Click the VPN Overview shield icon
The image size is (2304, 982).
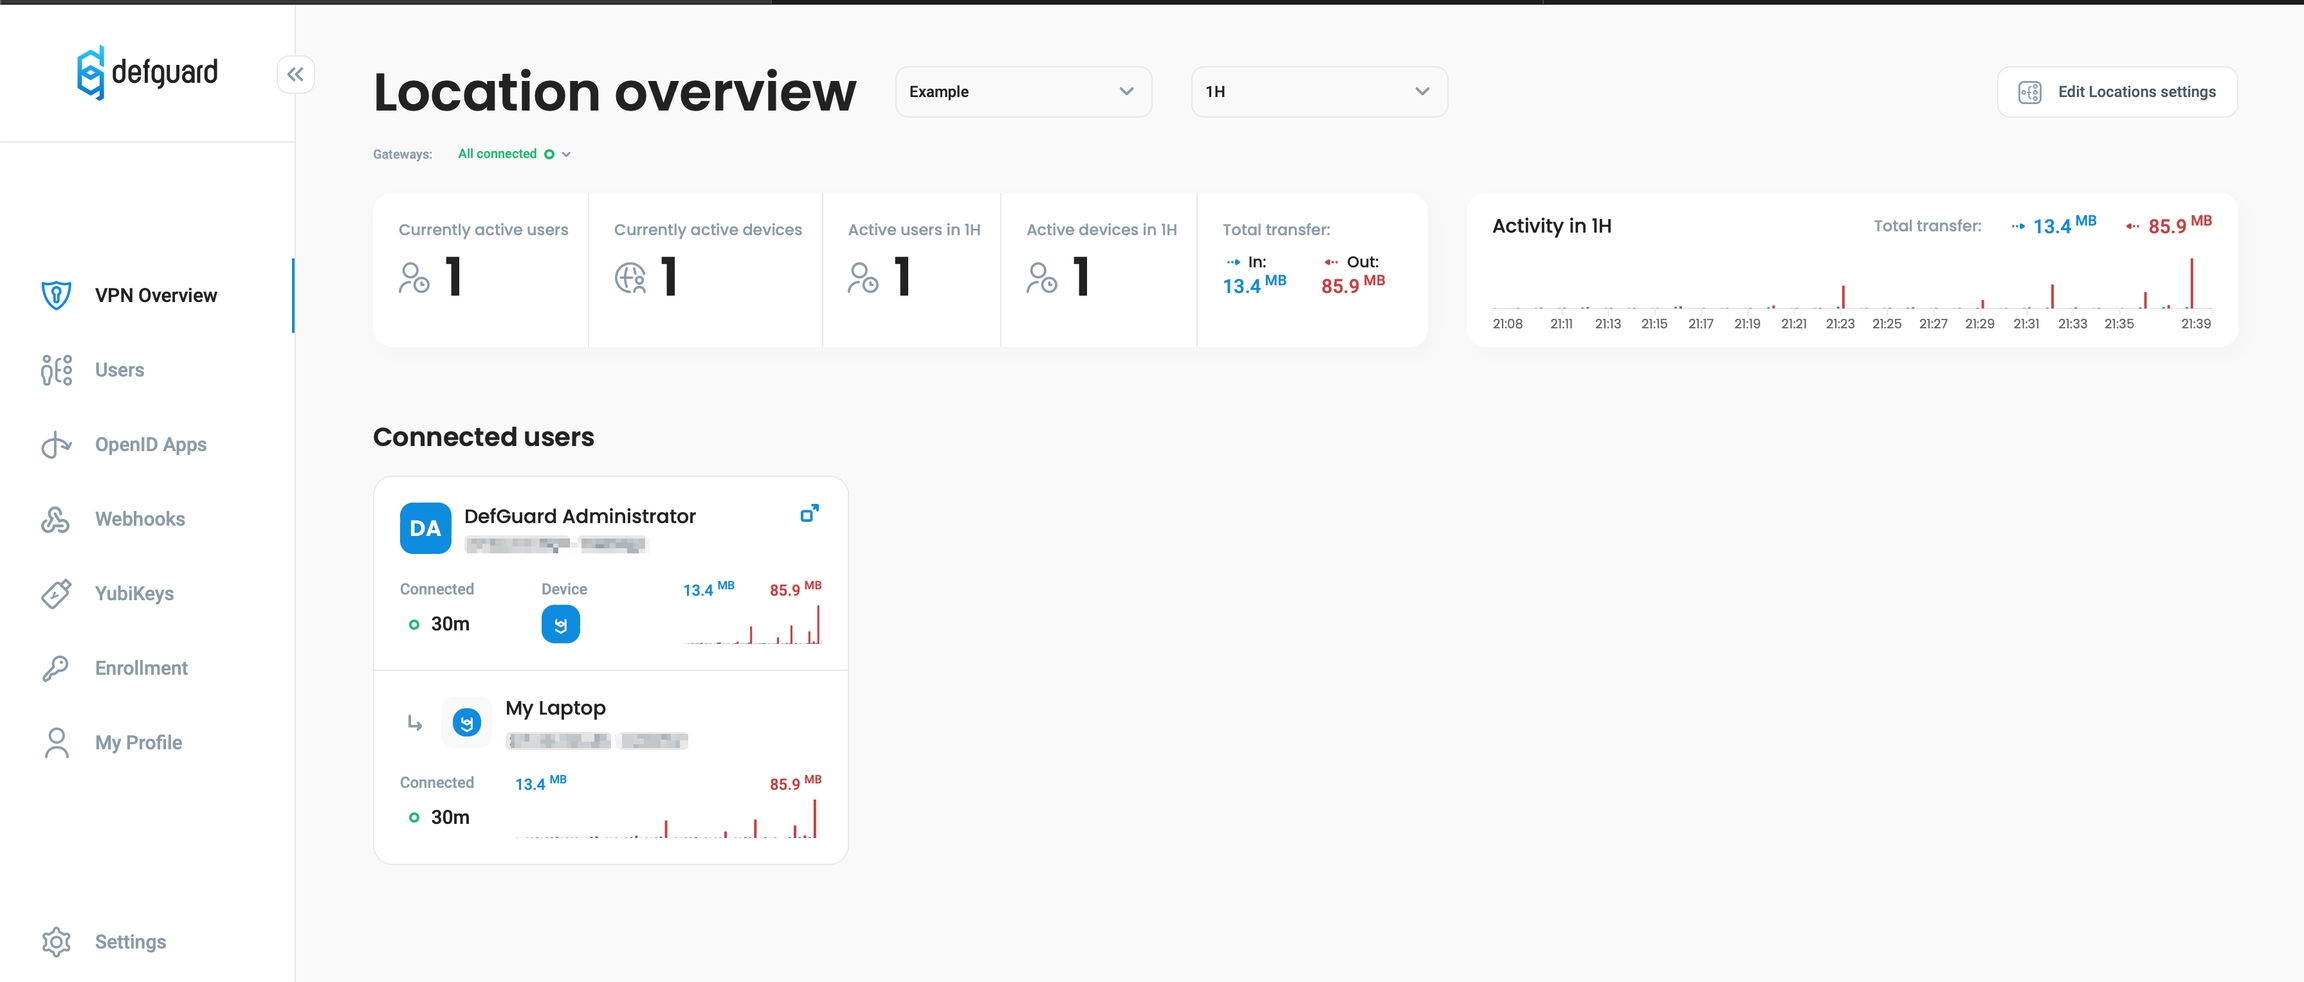click(x=56, y=295)
